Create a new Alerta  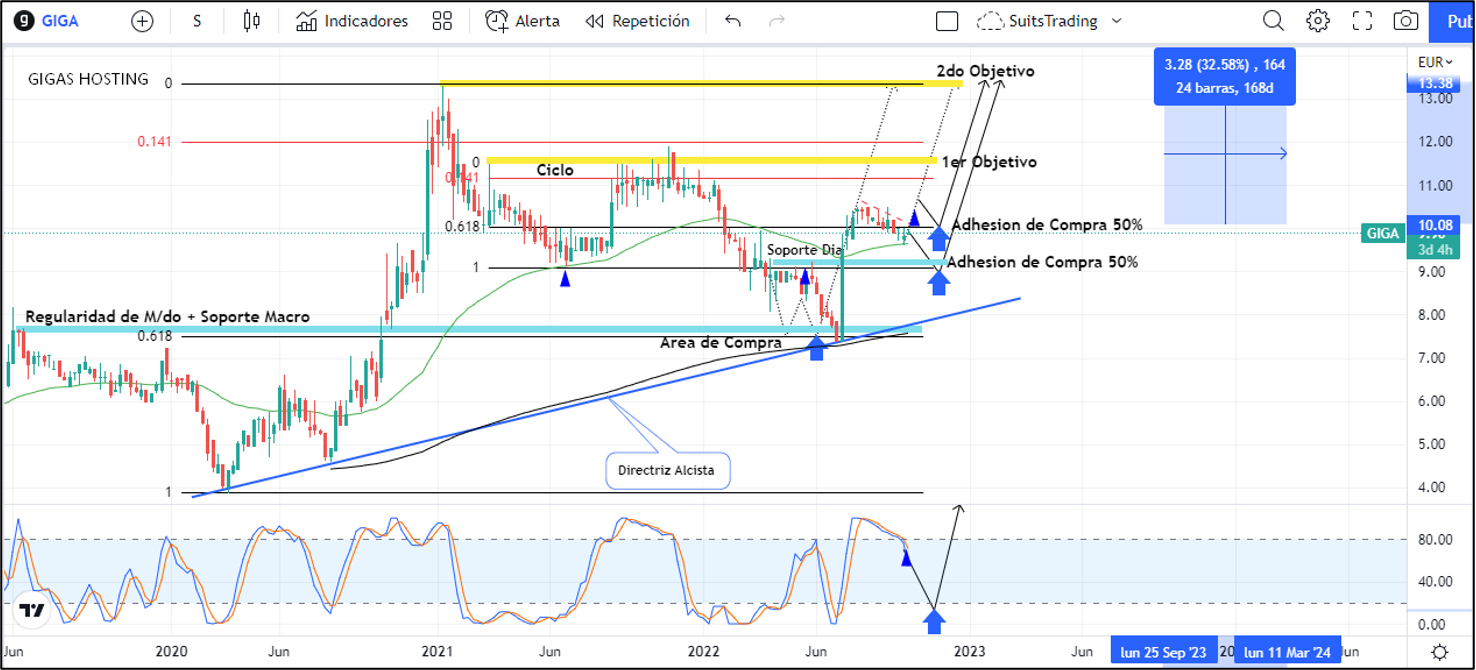point(522,21)
